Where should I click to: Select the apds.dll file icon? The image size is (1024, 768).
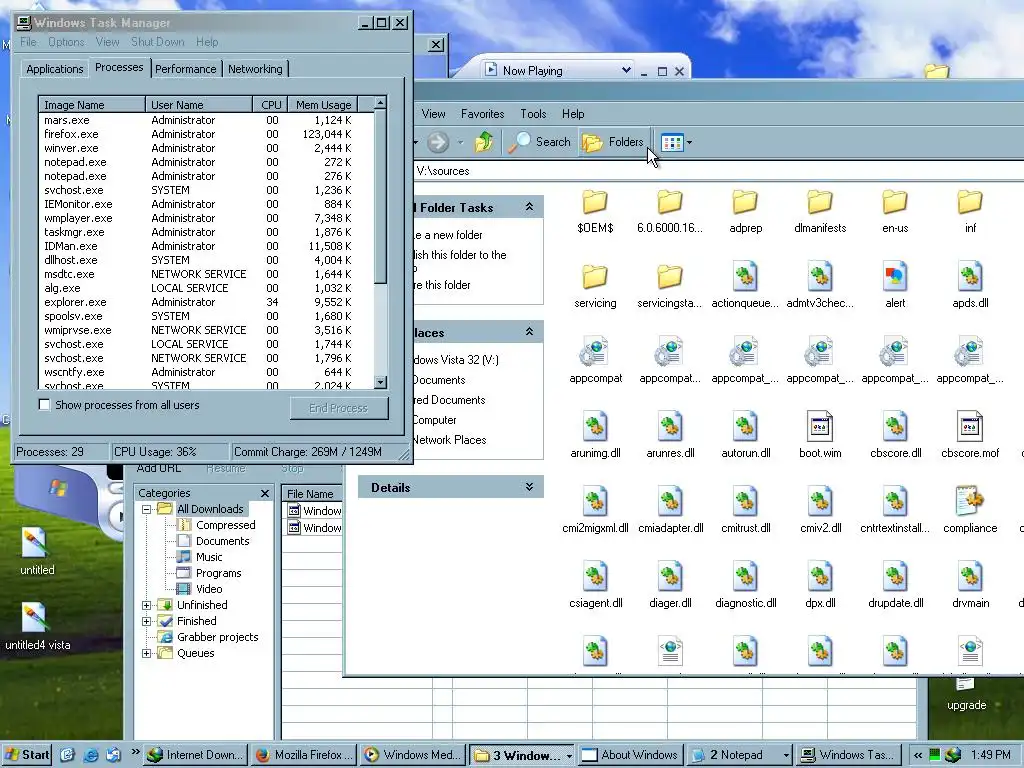970,277
